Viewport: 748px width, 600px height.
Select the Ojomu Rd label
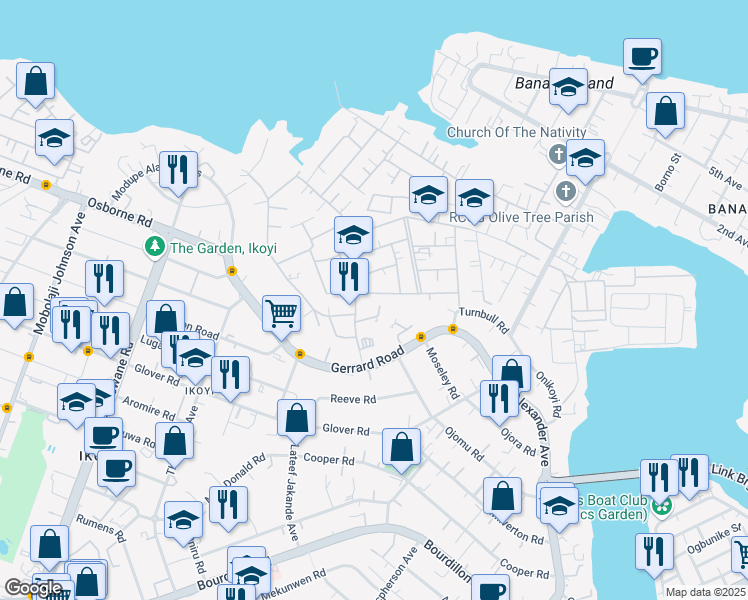pos(464,444)
